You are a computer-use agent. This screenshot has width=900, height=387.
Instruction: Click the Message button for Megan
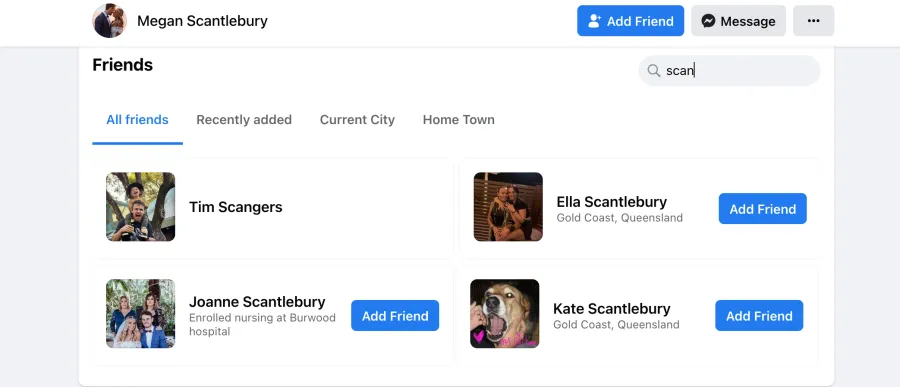coord(738,21)
